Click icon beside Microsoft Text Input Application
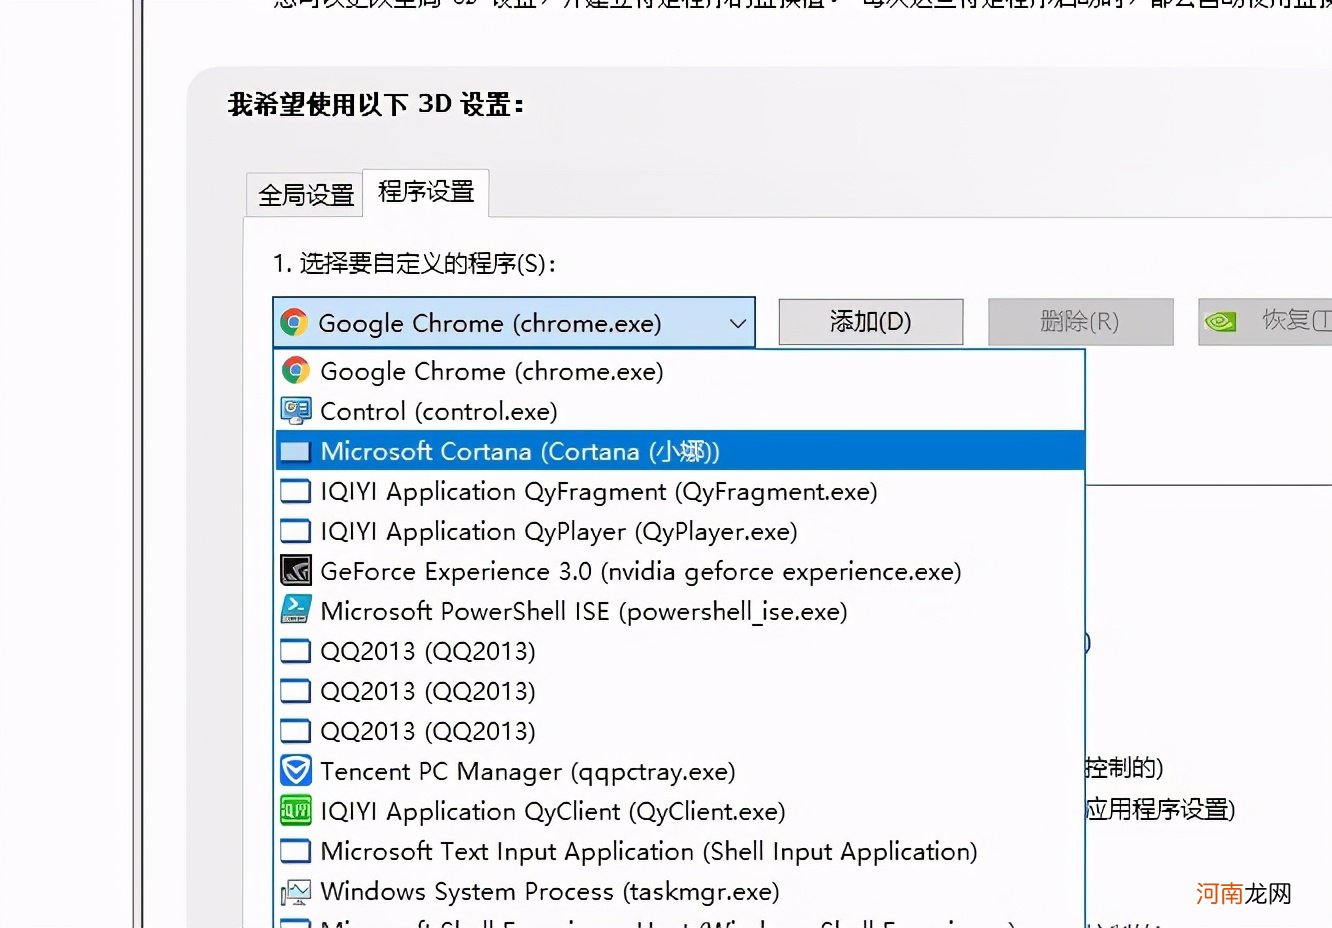The width and height of the screenshot is (1332, 928). point(295,851)
